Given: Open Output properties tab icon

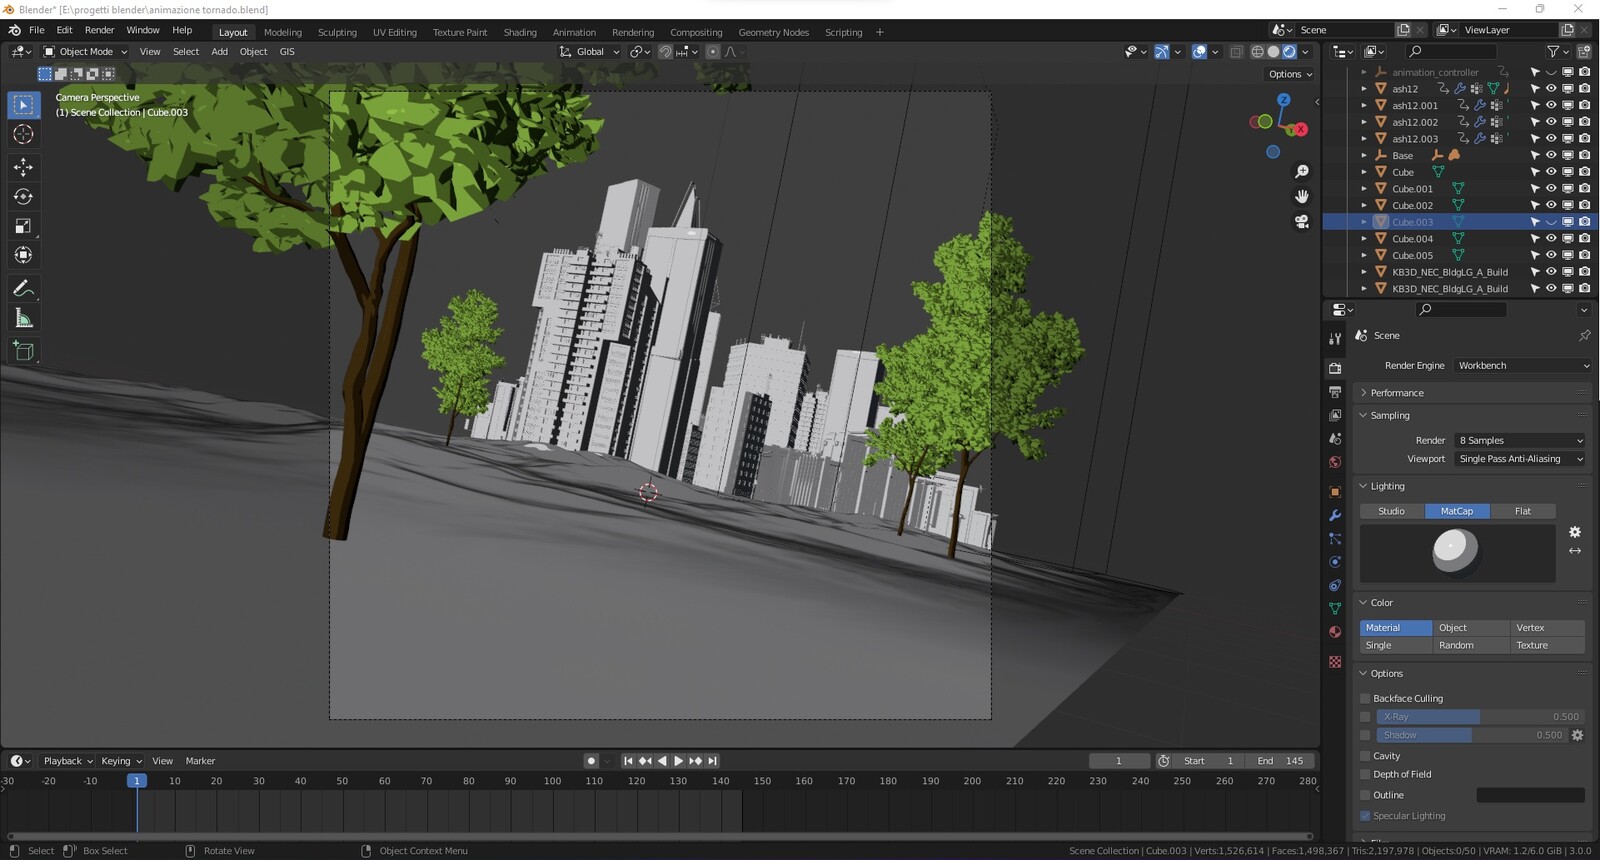Looking at the screenshot, I should [1335, 392].
